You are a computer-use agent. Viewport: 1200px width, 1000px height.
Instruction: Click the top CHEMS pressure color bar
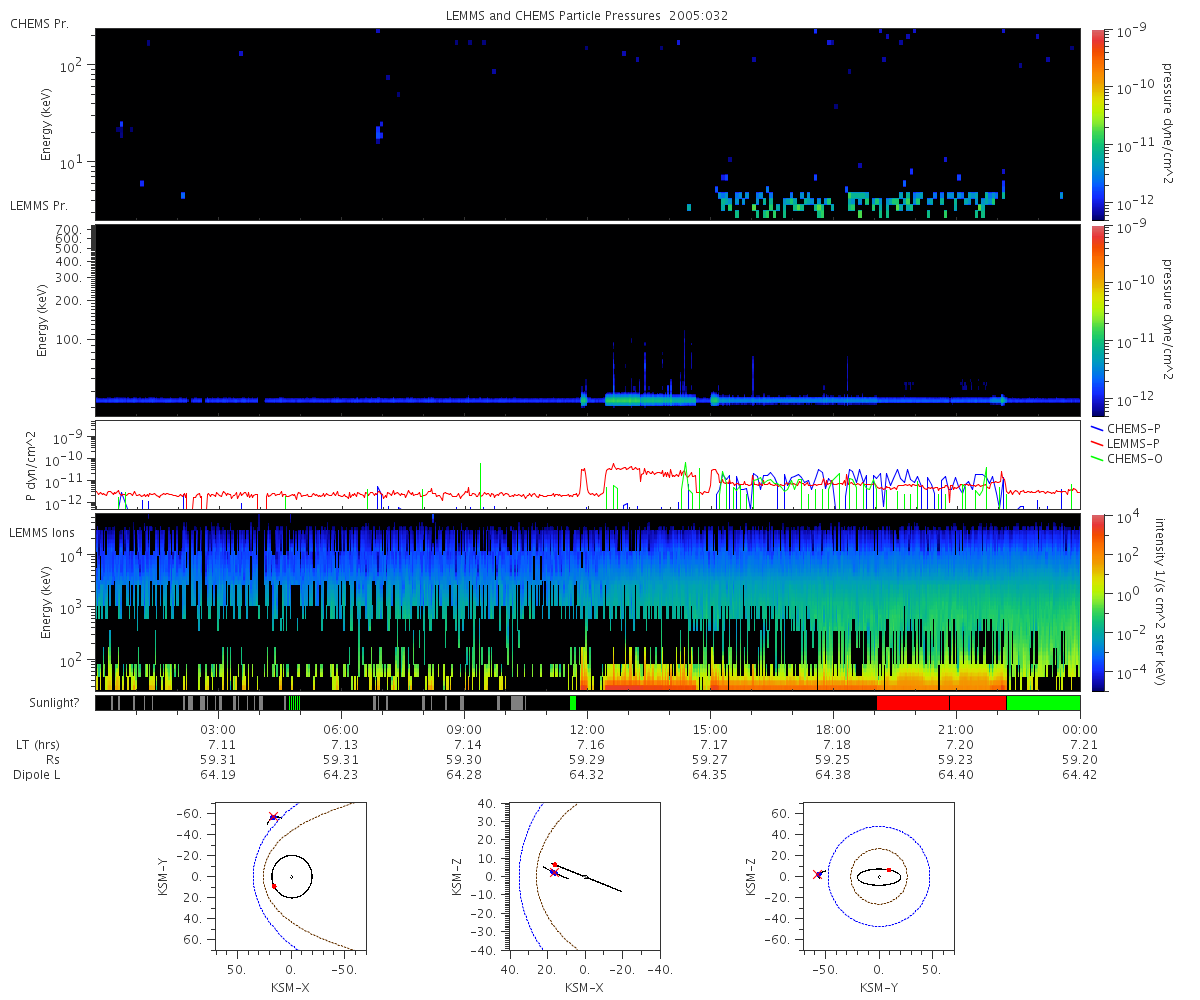point(1097,123)
